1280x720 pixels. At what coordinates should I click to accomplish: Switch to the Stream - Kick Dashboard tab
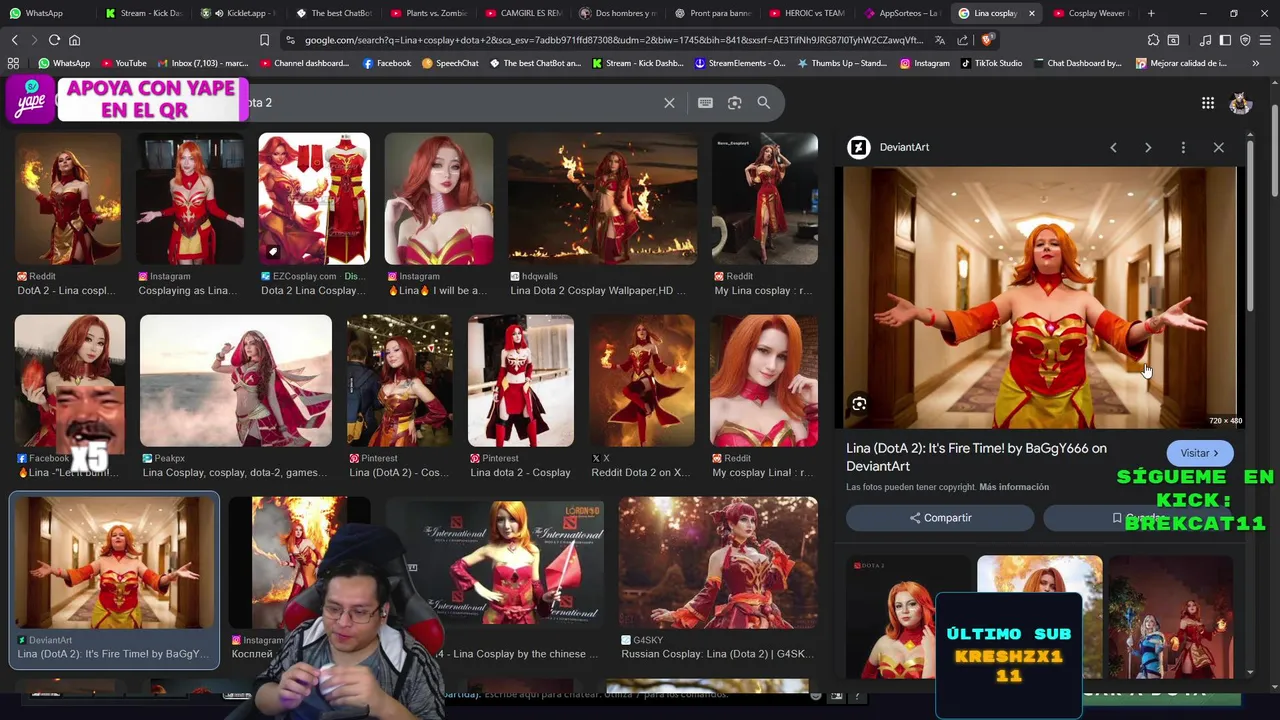coord(145,13)
